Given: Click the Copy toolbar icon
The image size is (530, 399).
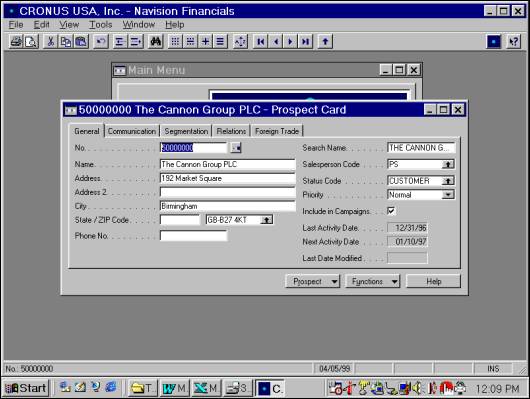Looking at the screenshot, I should point(66,42).
